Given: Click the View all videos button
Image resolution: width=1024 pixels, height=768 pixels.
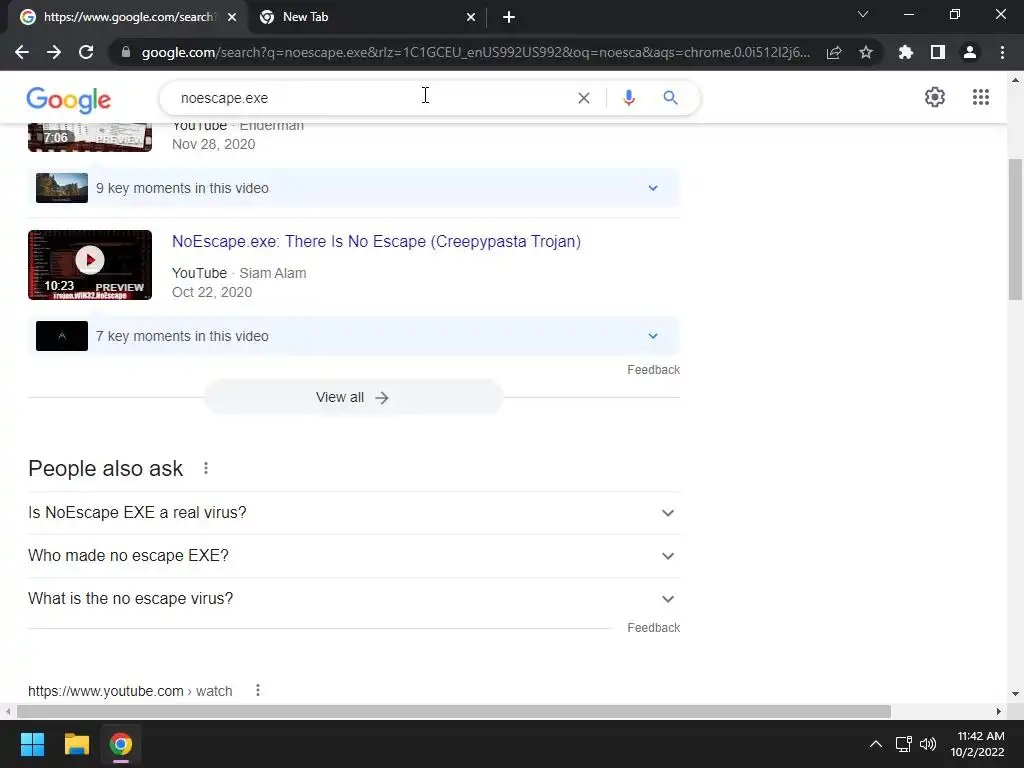Looking at the screenshot, I should 353,397.
